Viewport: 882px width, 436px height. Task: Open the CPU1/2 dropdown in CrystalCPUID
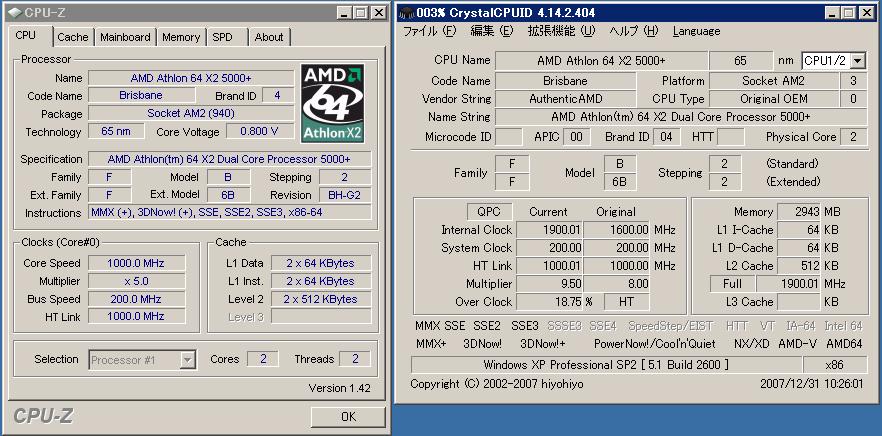click(858, 60)
